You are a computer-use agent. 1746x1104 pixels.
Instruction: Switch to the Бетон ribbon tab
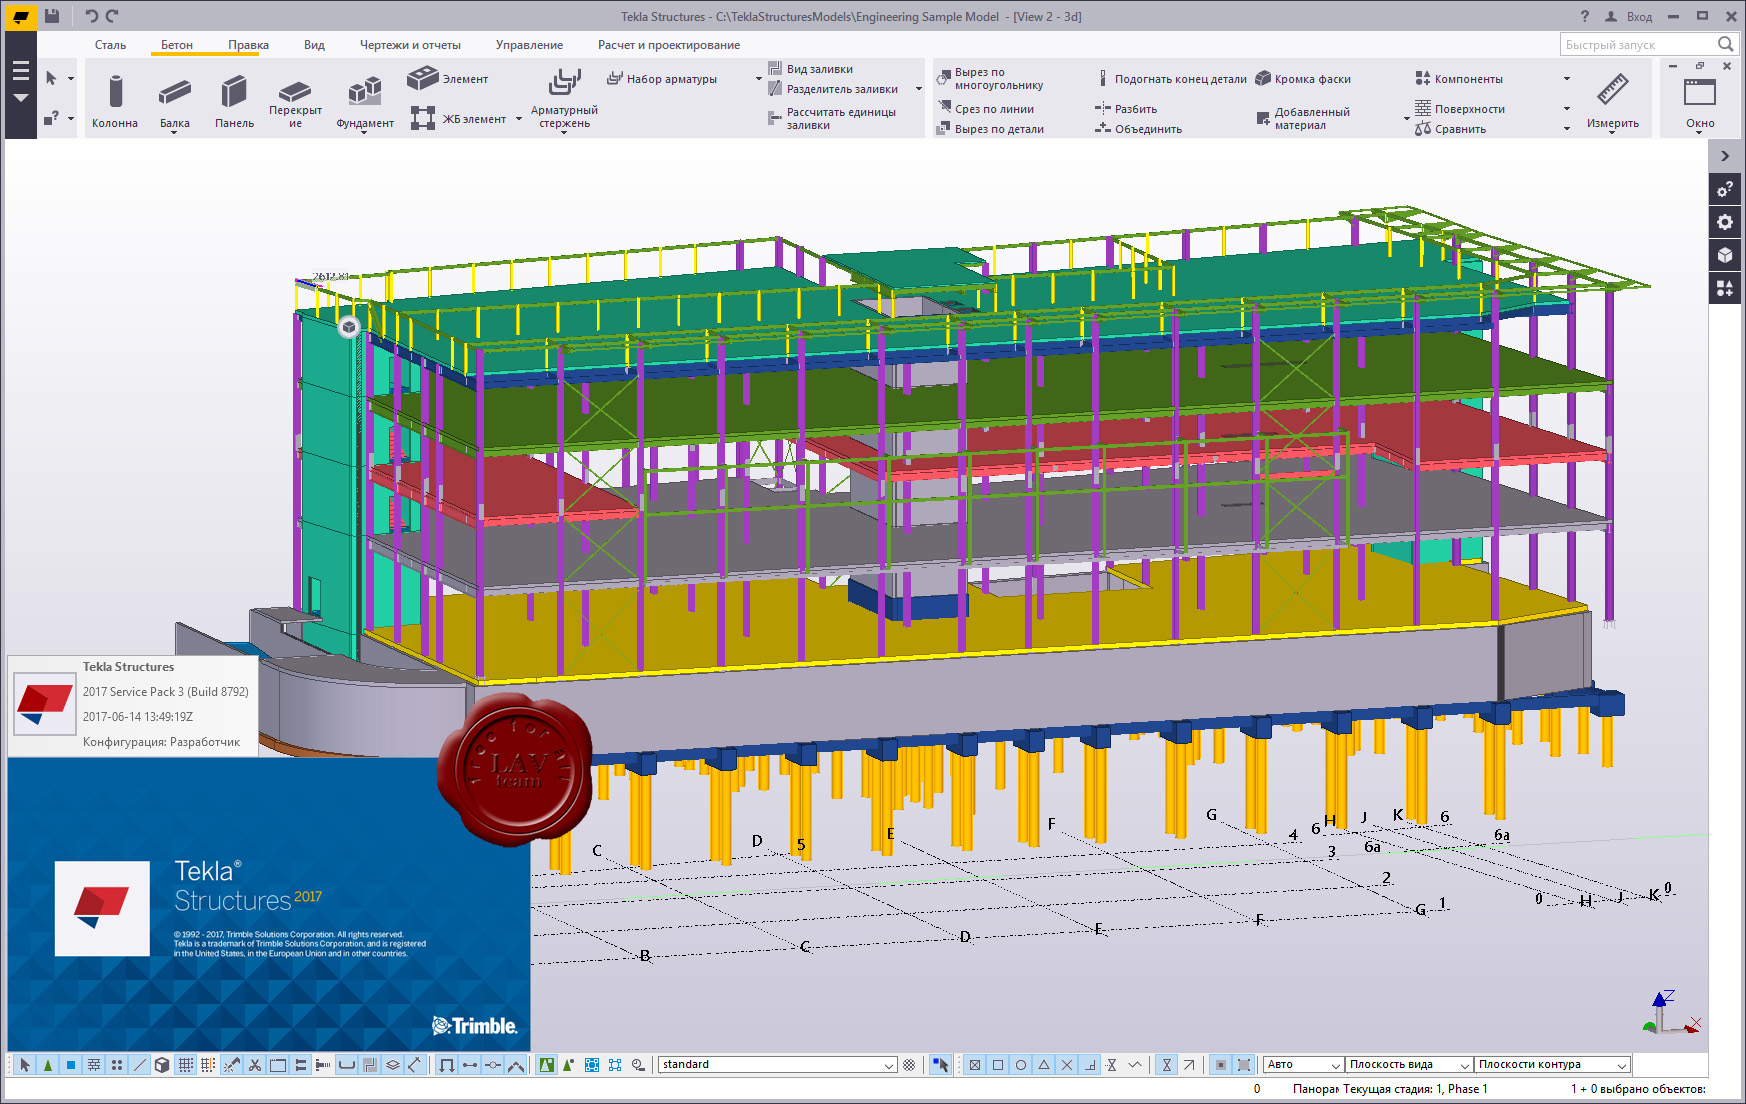tap(177, 45)
